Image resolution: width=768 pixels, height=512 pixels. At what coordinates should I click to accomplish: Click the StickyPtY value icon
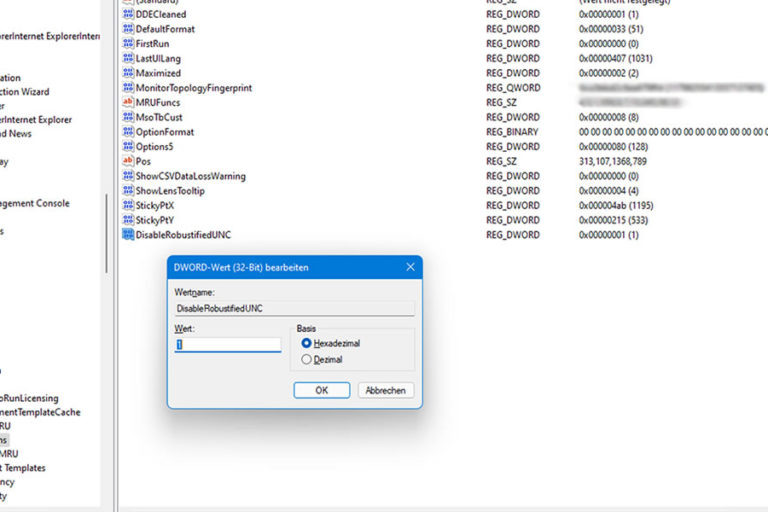[128, 220]
